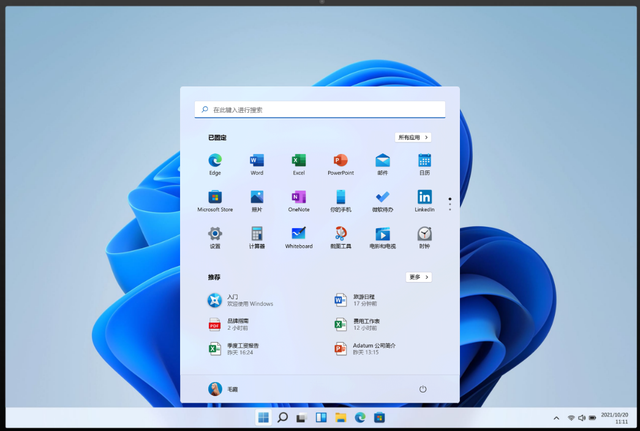Show hidden tray icons chevron
Image resolution: width=640 pixels, height=431 pixels.
tap(556, 418)
